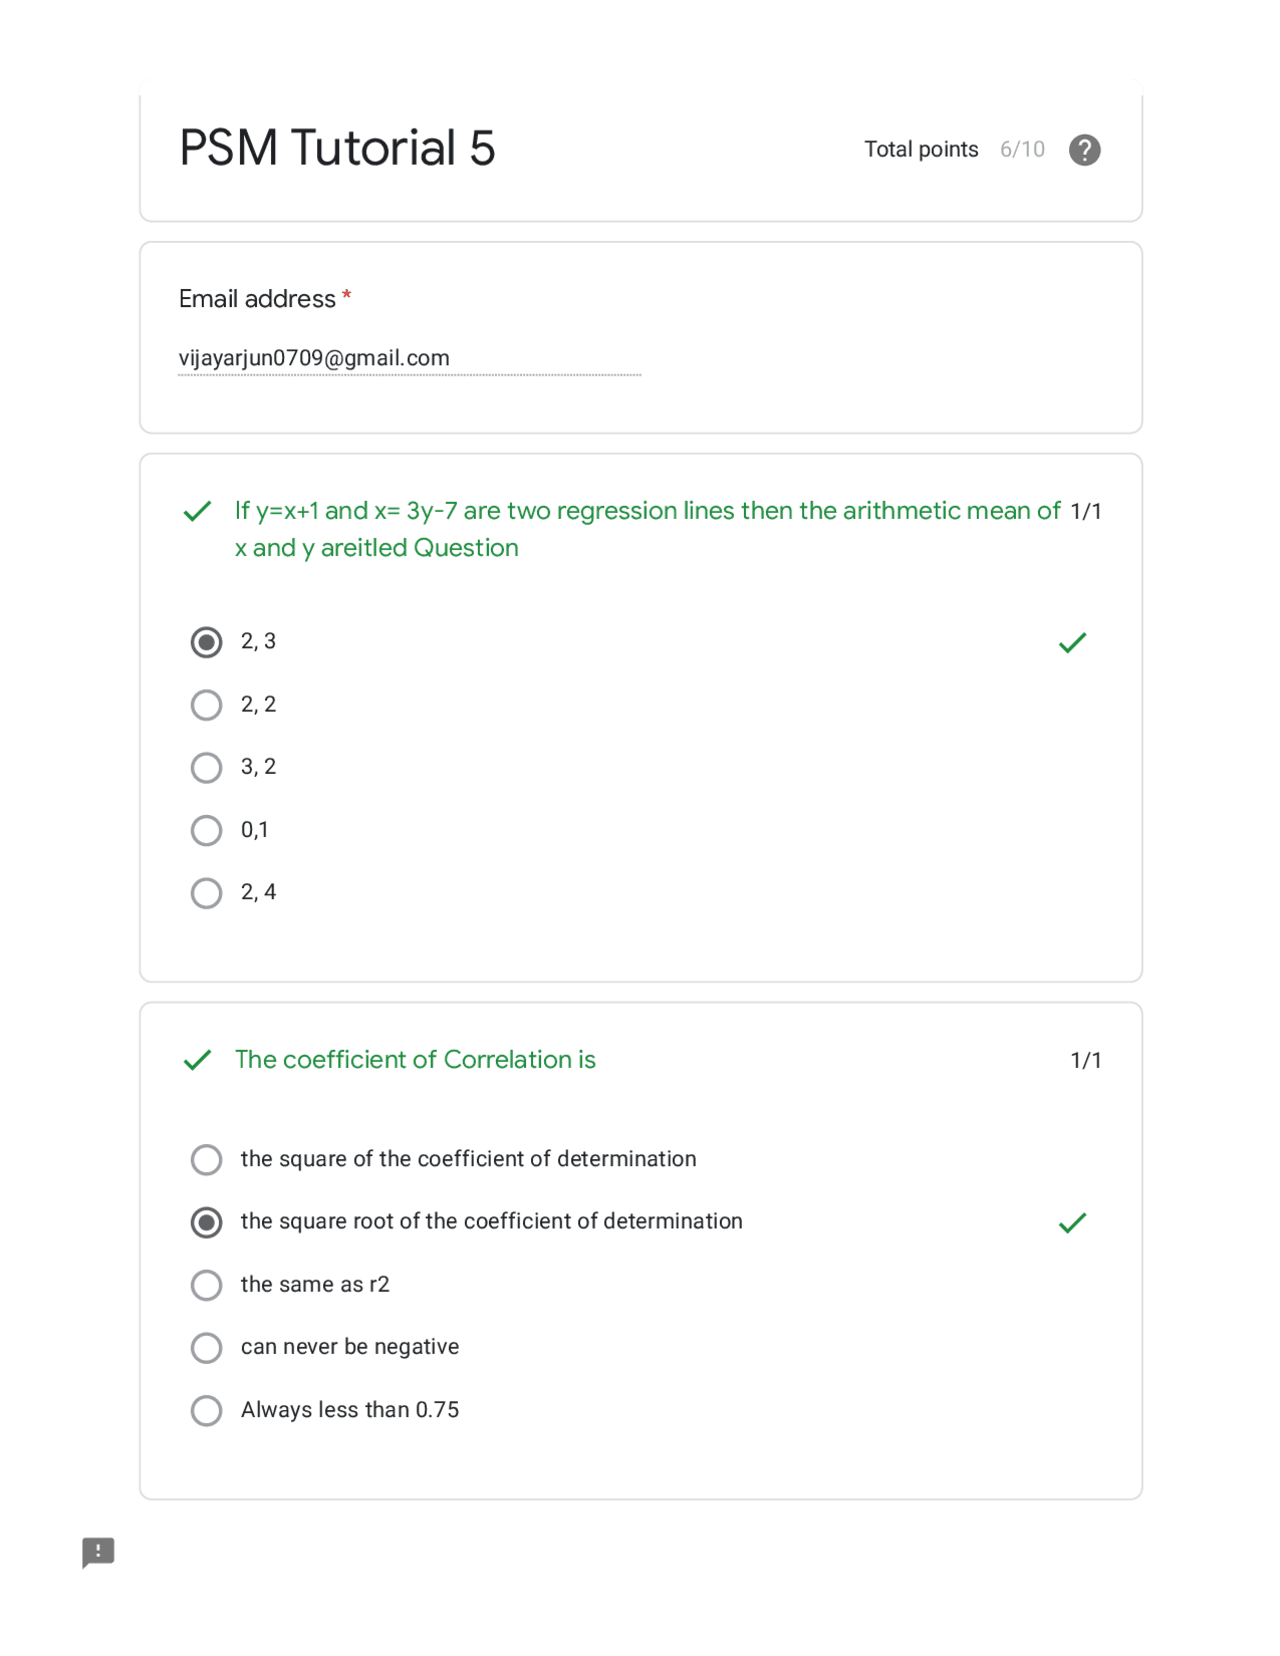Click the report abuse icon at bottom left

[x=98, y=1553]
